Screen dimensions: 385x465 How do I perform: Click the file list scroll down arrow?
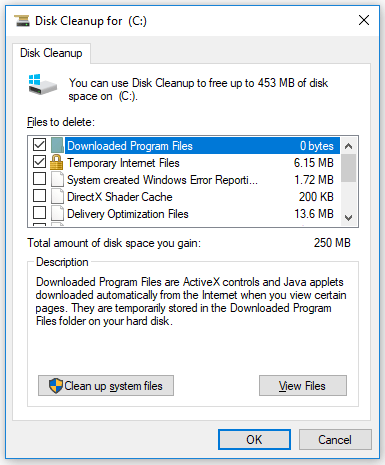pos(349,218)
